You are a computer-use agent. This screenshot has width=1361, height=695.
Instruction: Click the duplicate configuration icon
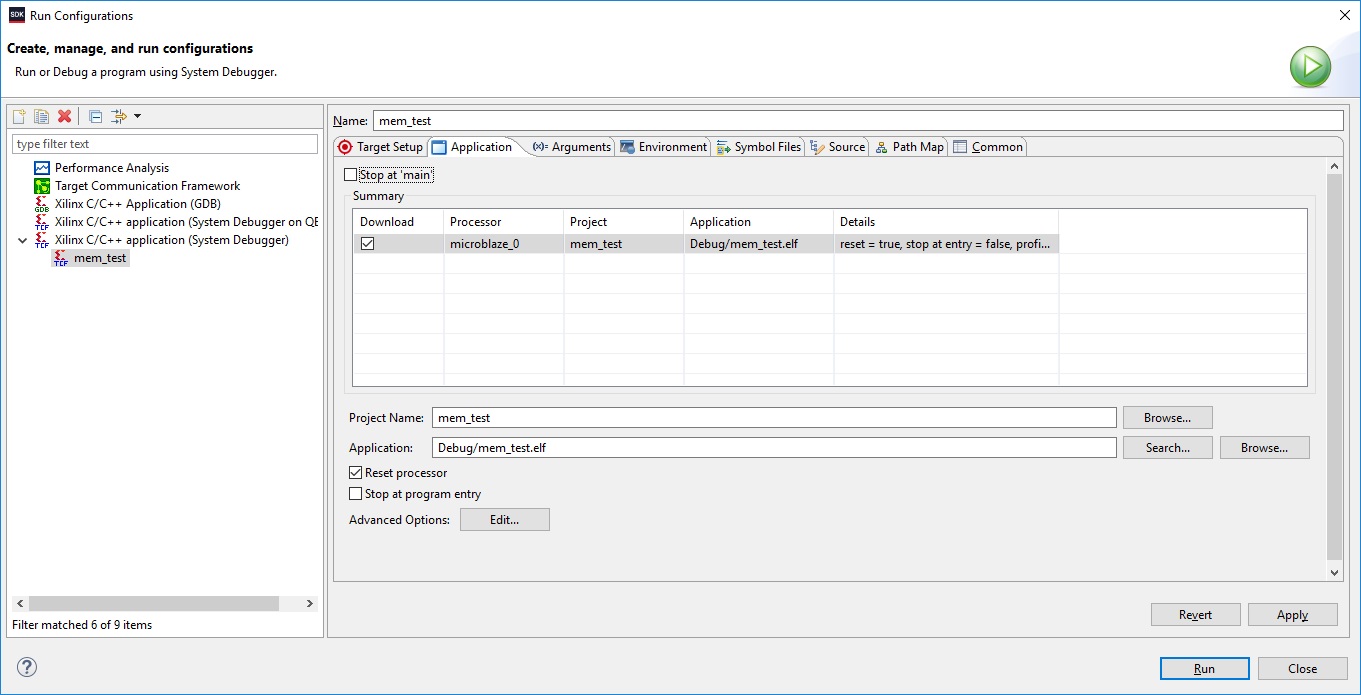[x=41, y=116]
